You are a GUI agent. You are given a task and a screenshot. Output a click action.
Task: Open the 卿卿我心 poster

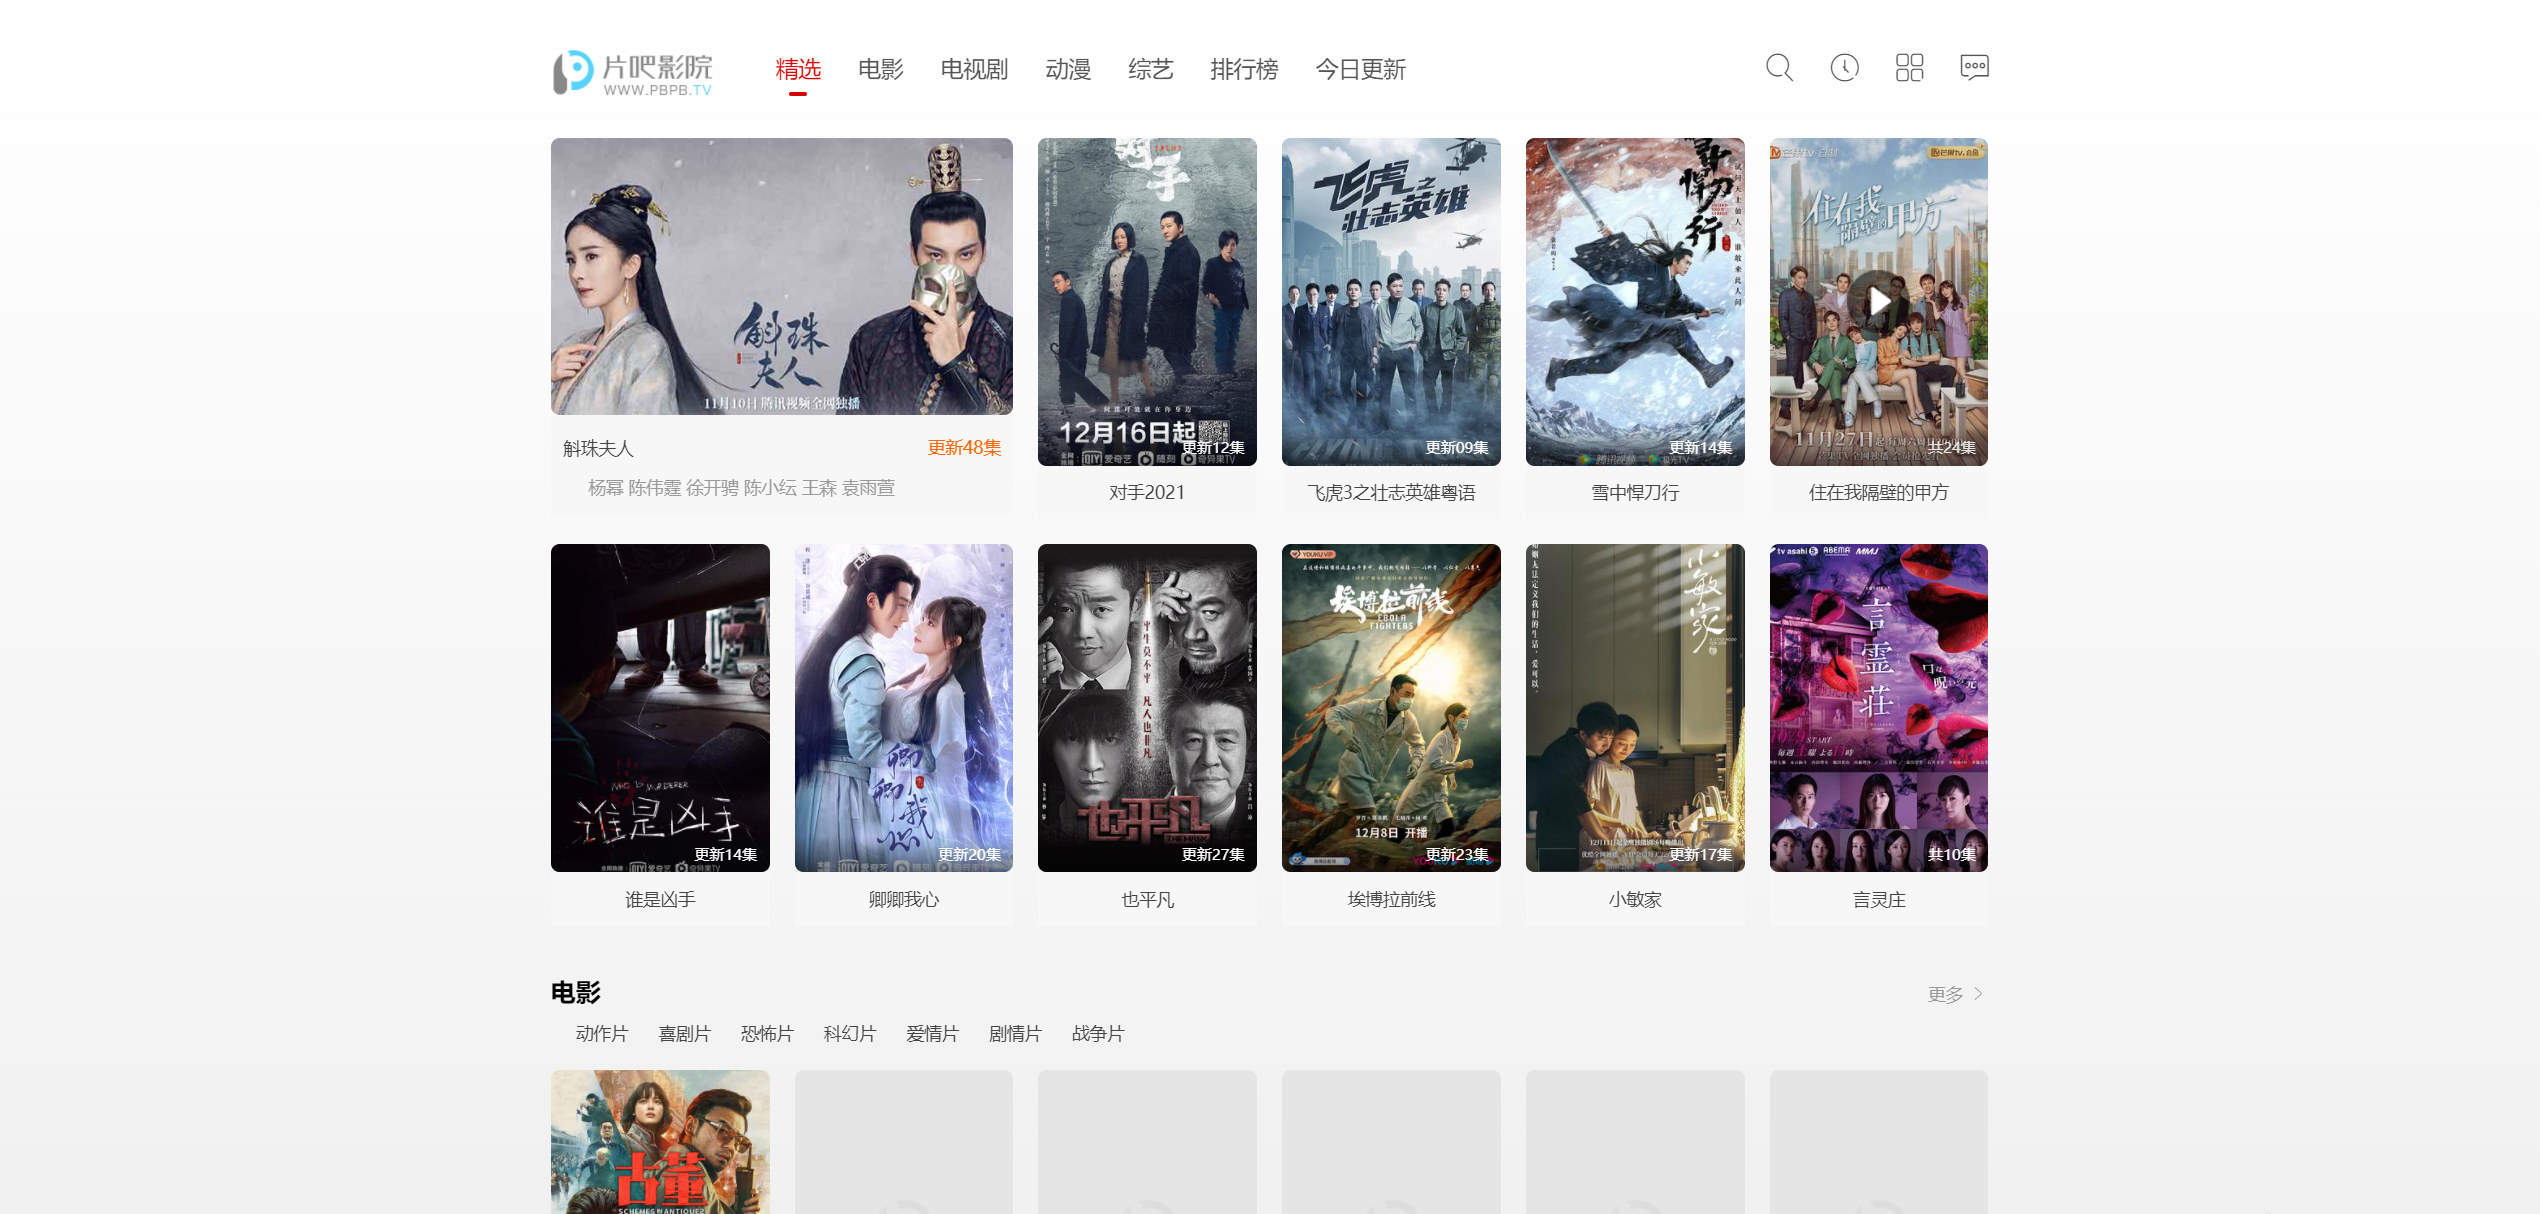[x=904, y=708]
